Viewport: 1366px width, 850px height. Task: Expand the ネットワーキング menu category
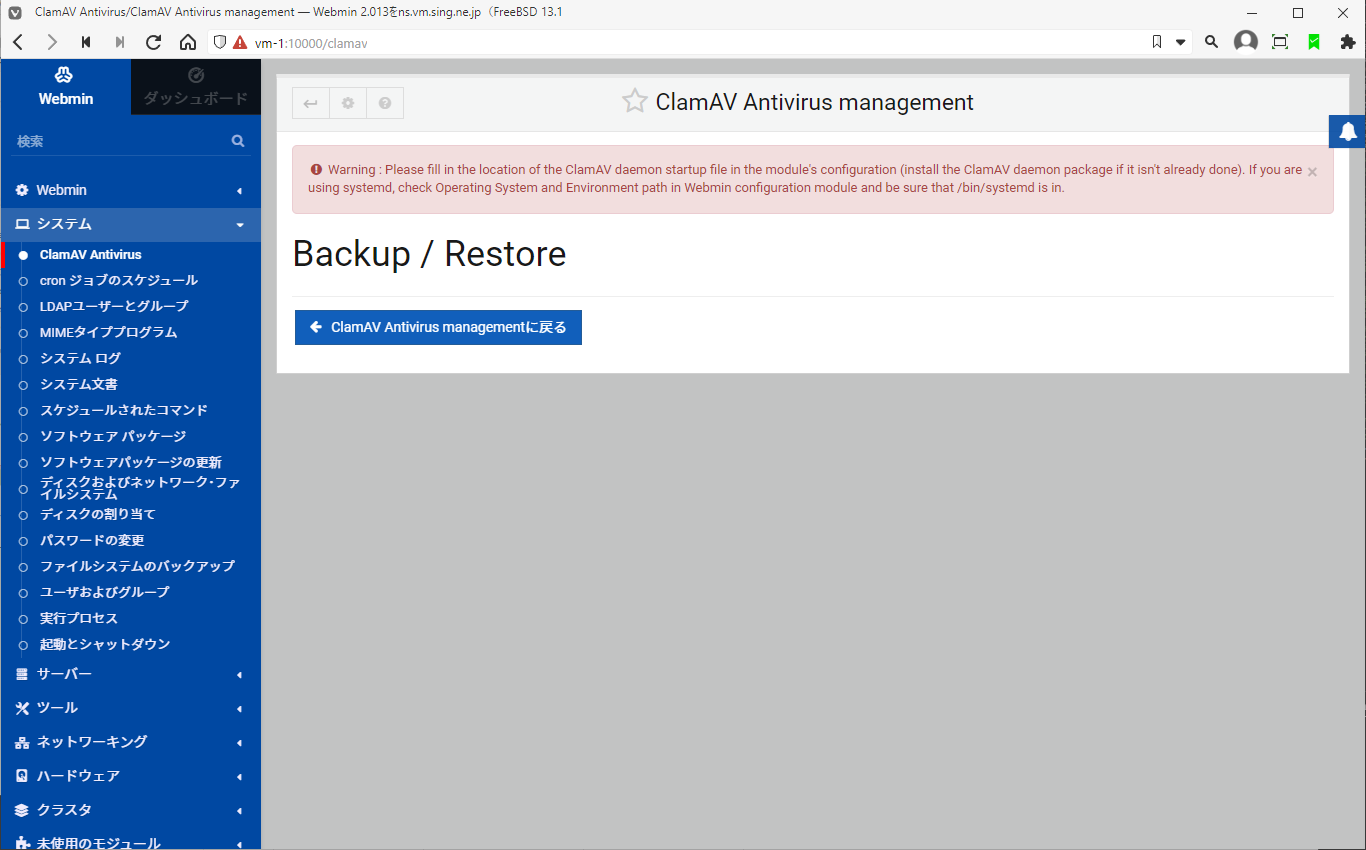point(130,743)
